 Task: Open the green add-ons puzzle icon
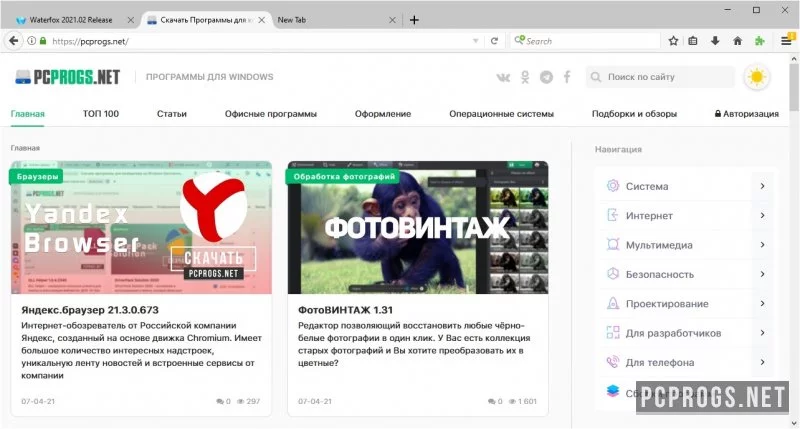coord(760,41)
